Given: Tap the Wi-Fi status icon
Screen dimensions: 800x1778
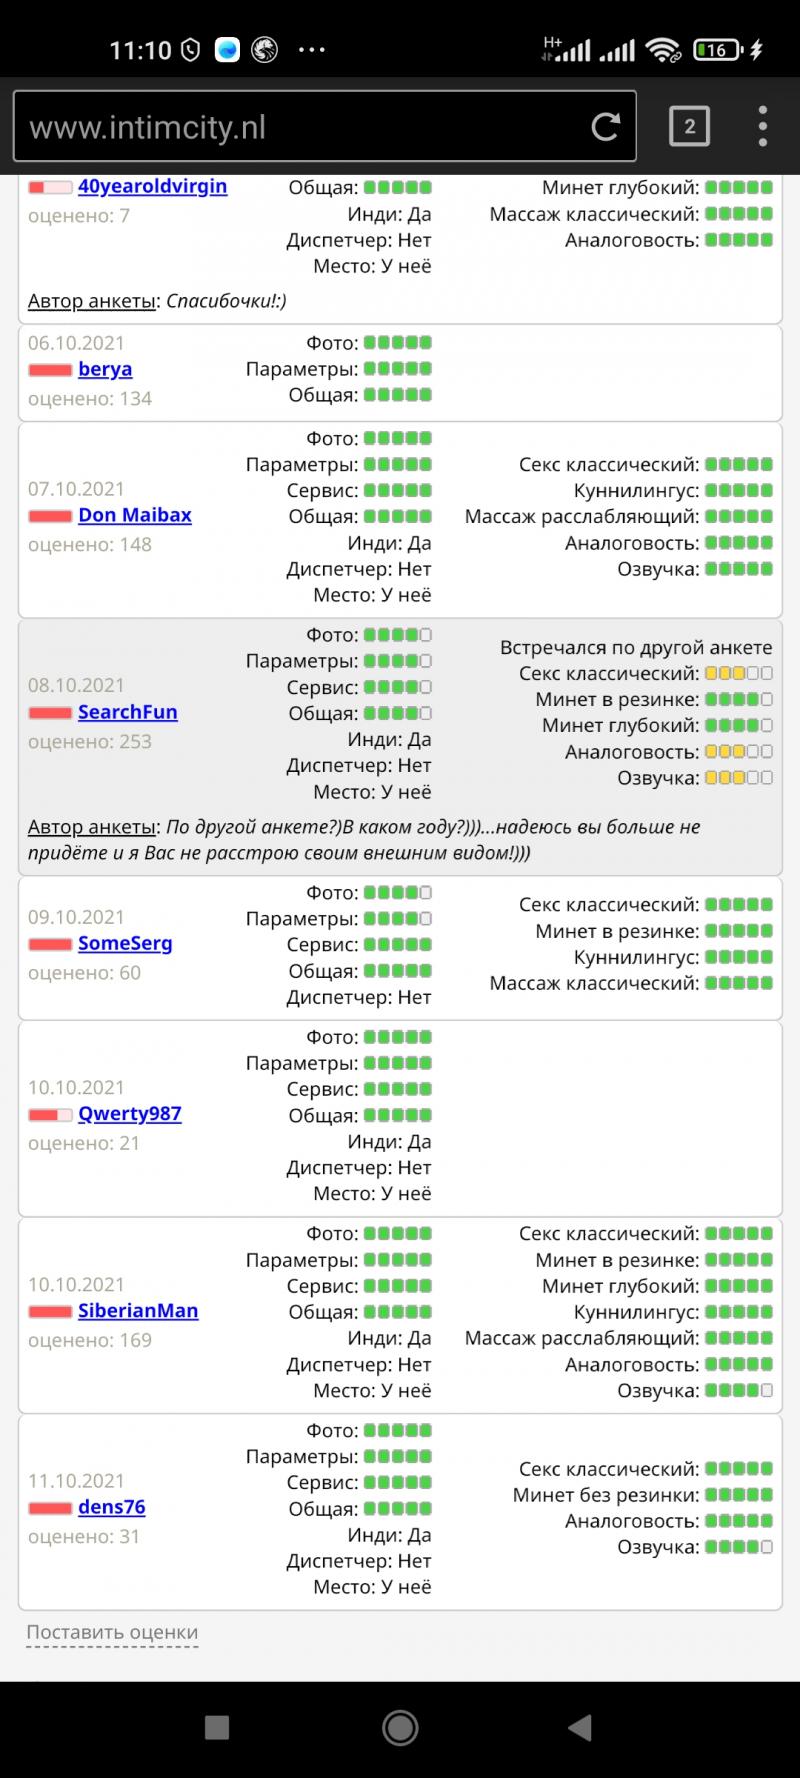Looking at the screenshot, I should 662,49.
